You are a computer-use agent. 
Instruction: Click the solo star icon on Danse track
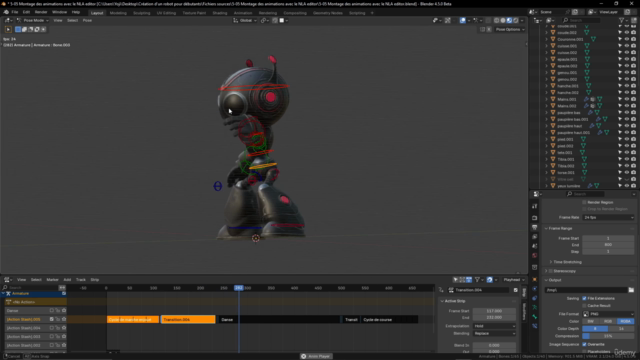[x=64, y=311]
